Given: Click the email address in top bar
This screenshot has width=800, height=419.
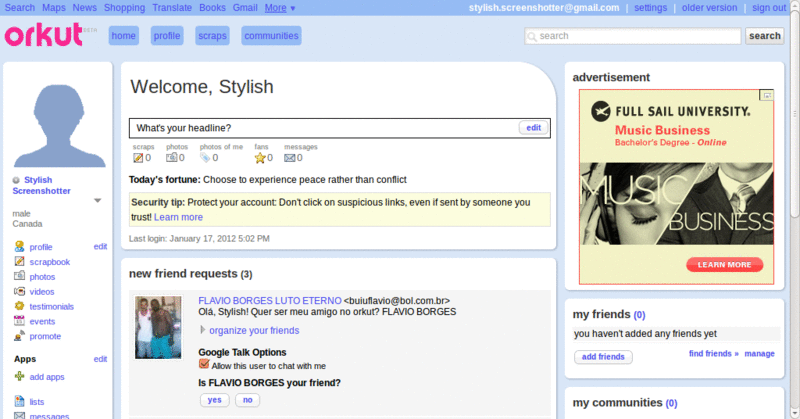Looking at the screenshot, I should 544,8.
